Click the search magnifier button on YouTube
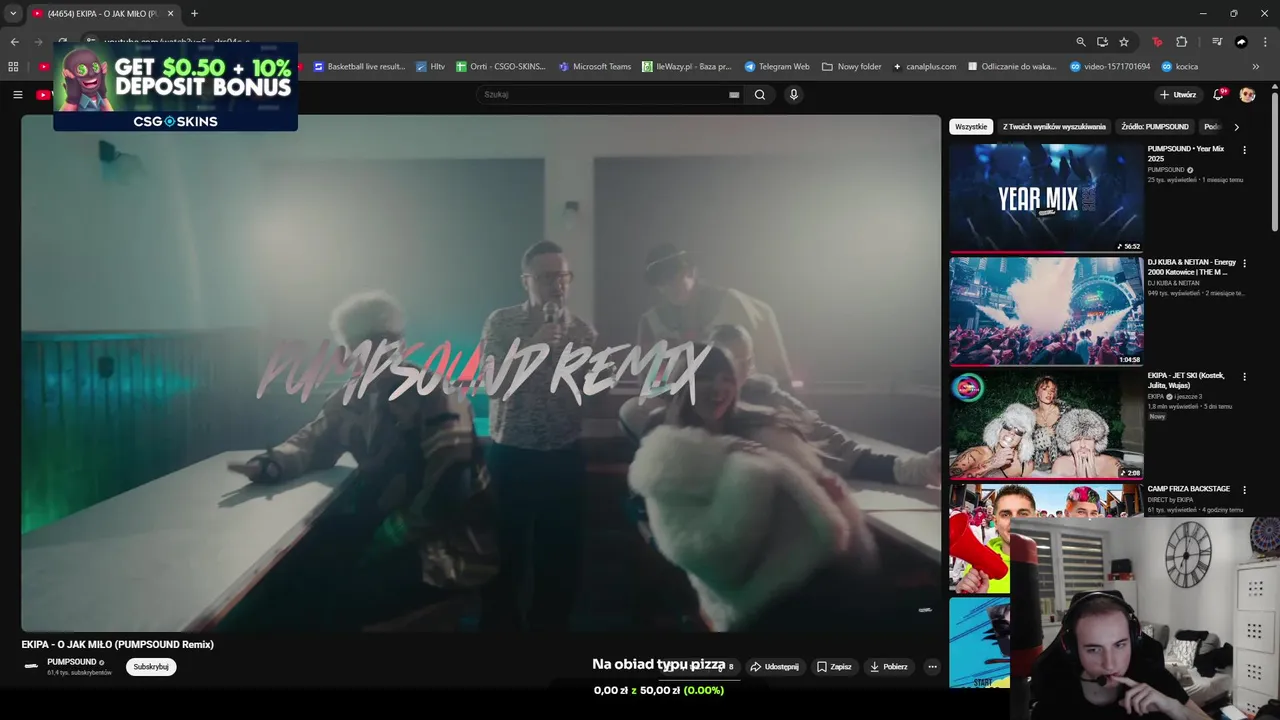Screen dimensions: 1280x720 (x=760, y=95)
